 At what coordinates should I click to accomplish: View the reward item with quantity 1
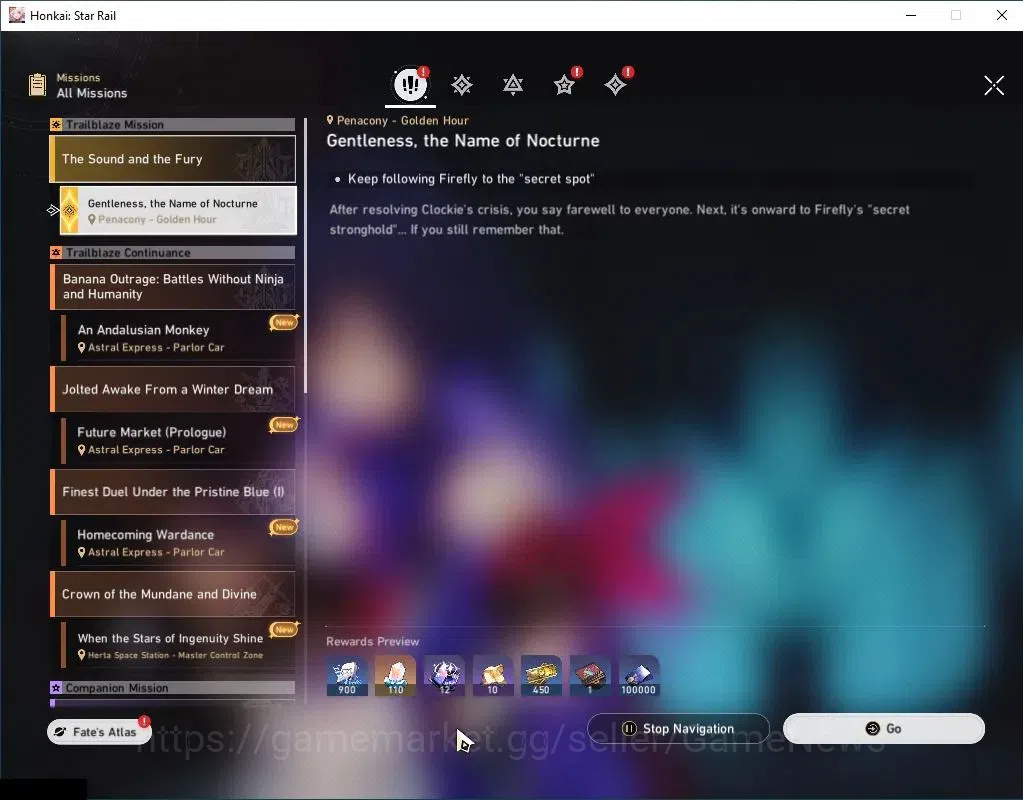[590, 676]
